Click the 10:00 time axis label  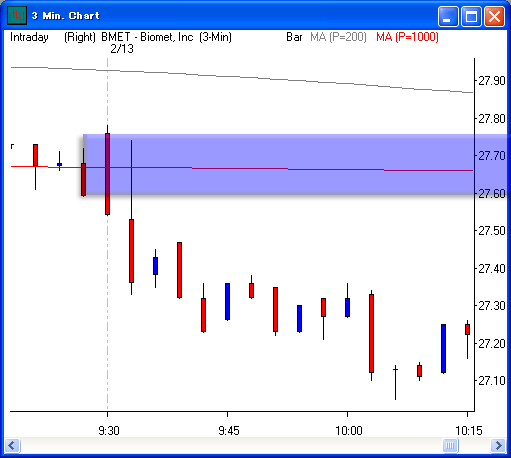349,431
